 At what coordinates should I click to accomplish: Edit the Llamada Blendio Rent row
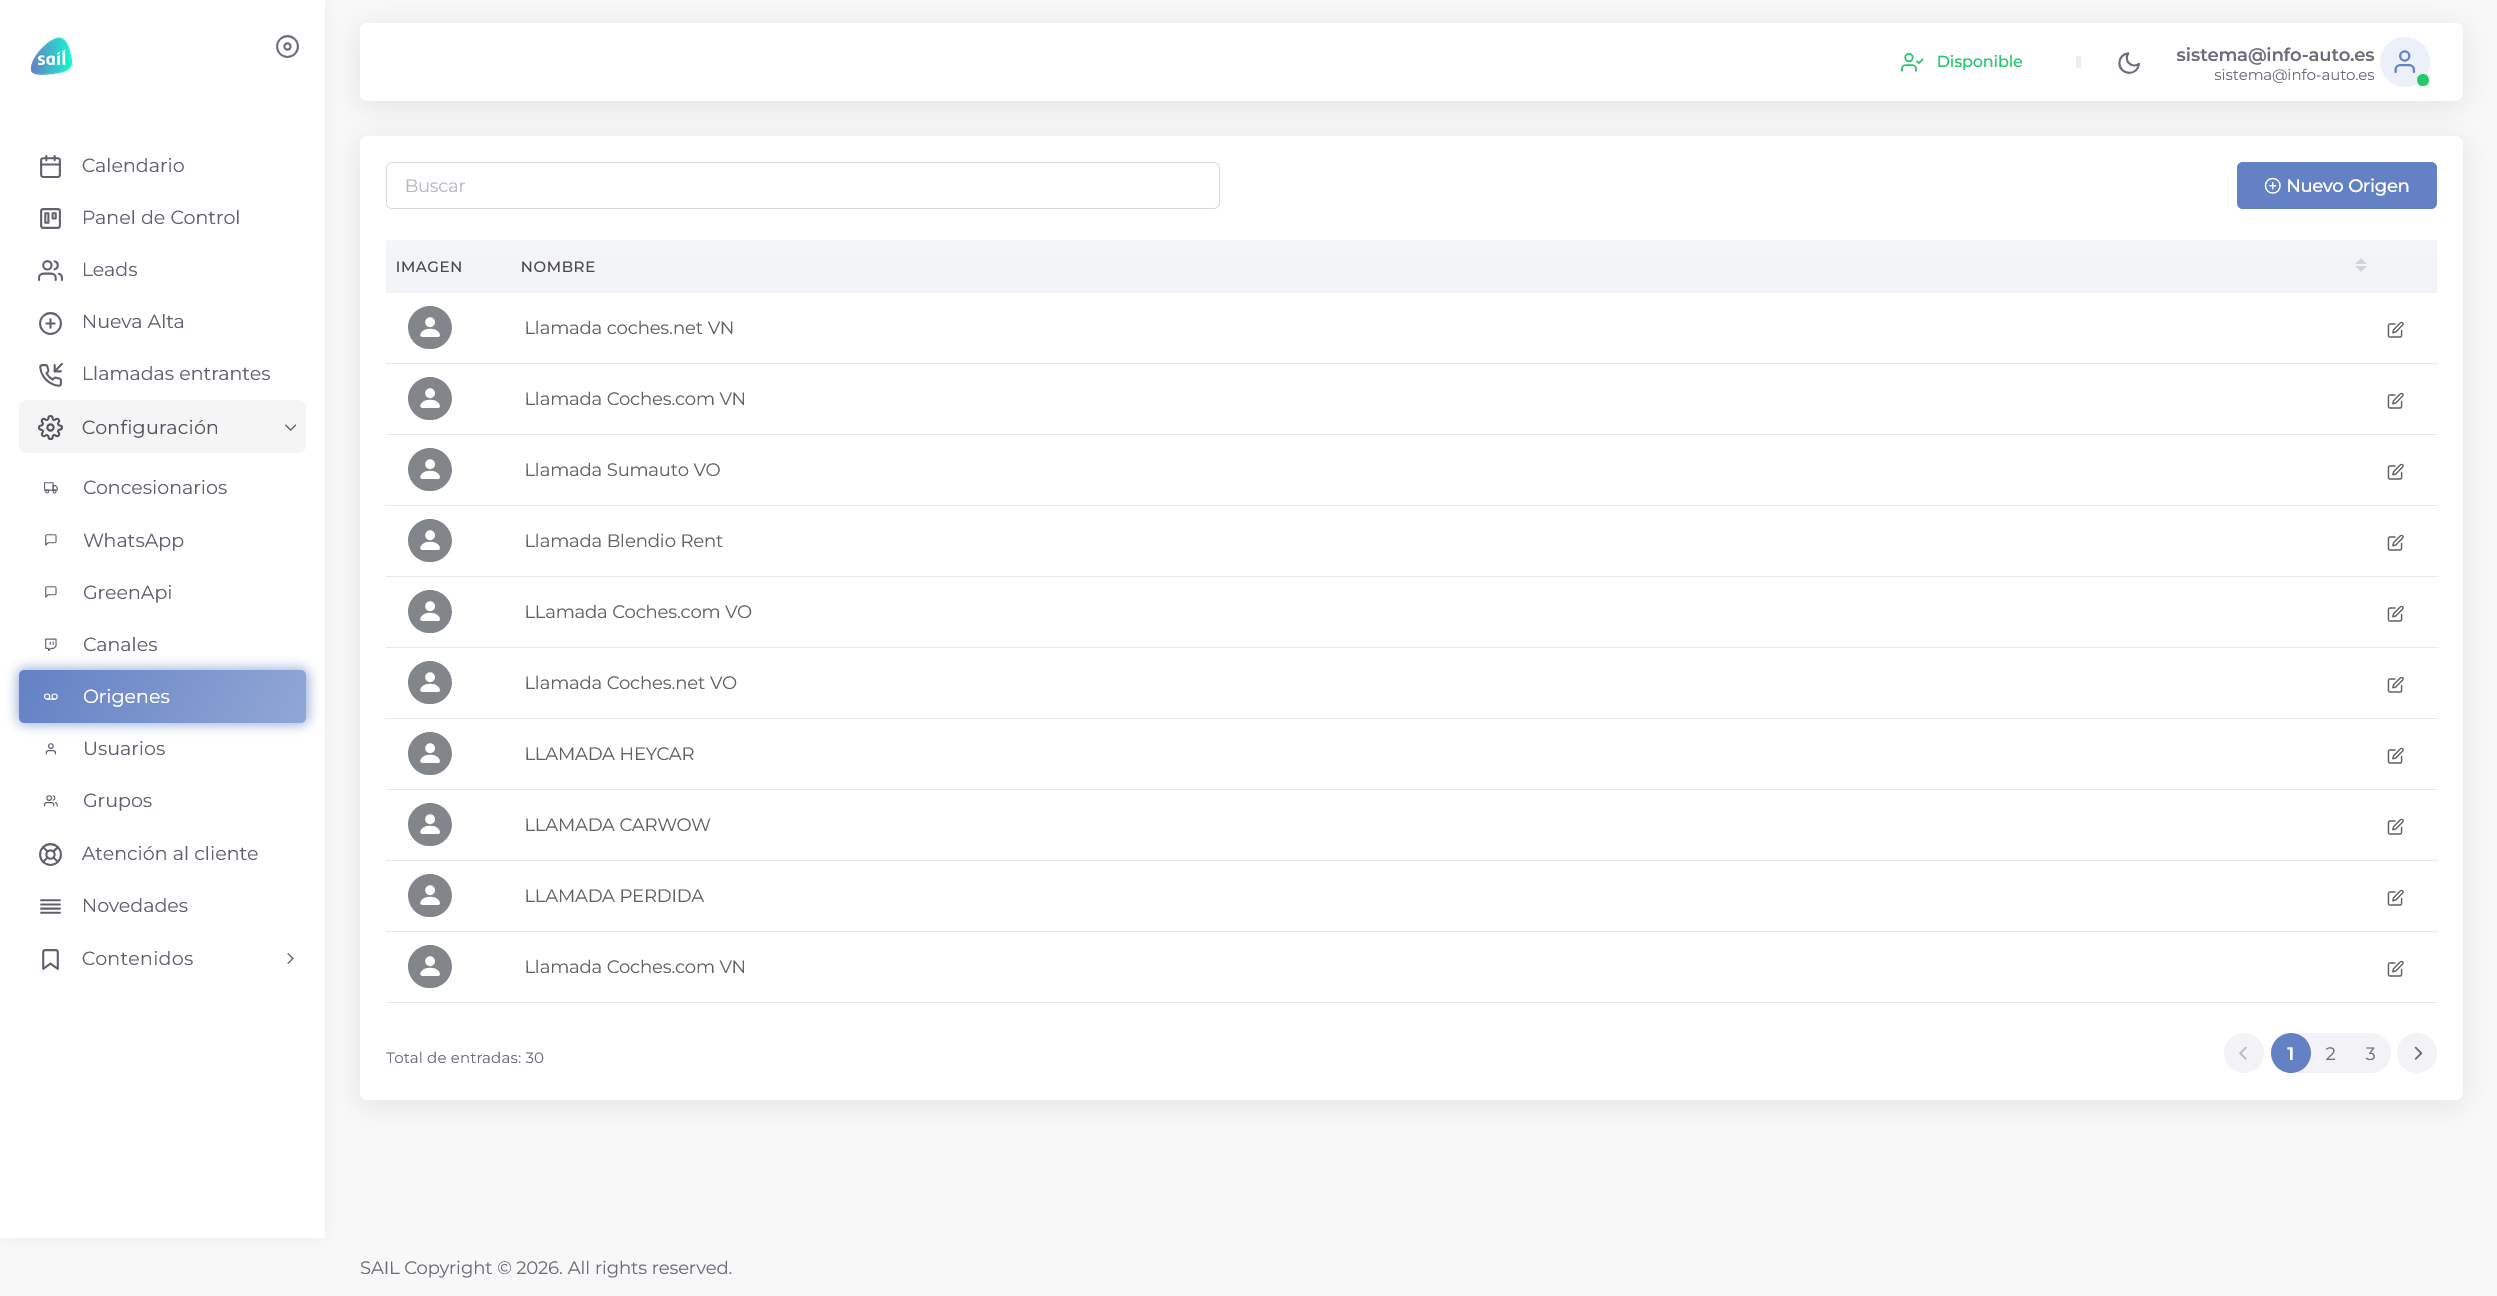(x=2395, y=542)
